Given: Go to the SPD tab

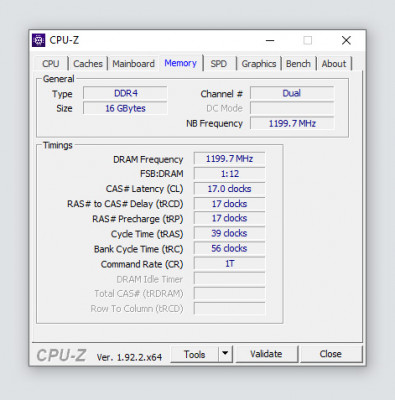Looking at the screenshot, I should [x=219, y=64].
